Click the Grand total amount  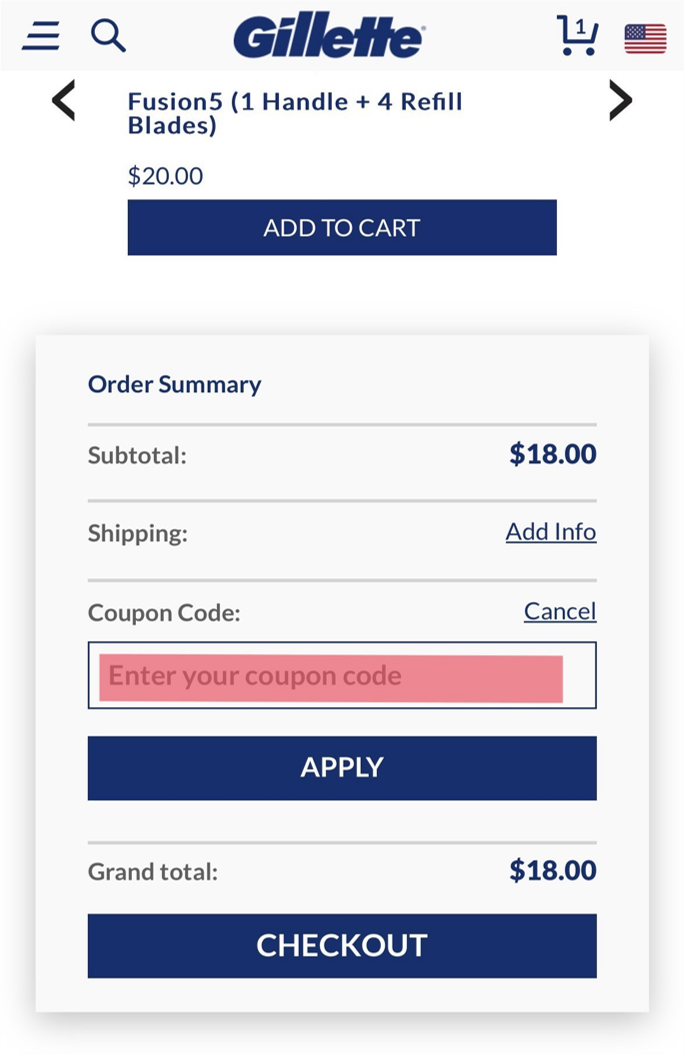[551, 870]
